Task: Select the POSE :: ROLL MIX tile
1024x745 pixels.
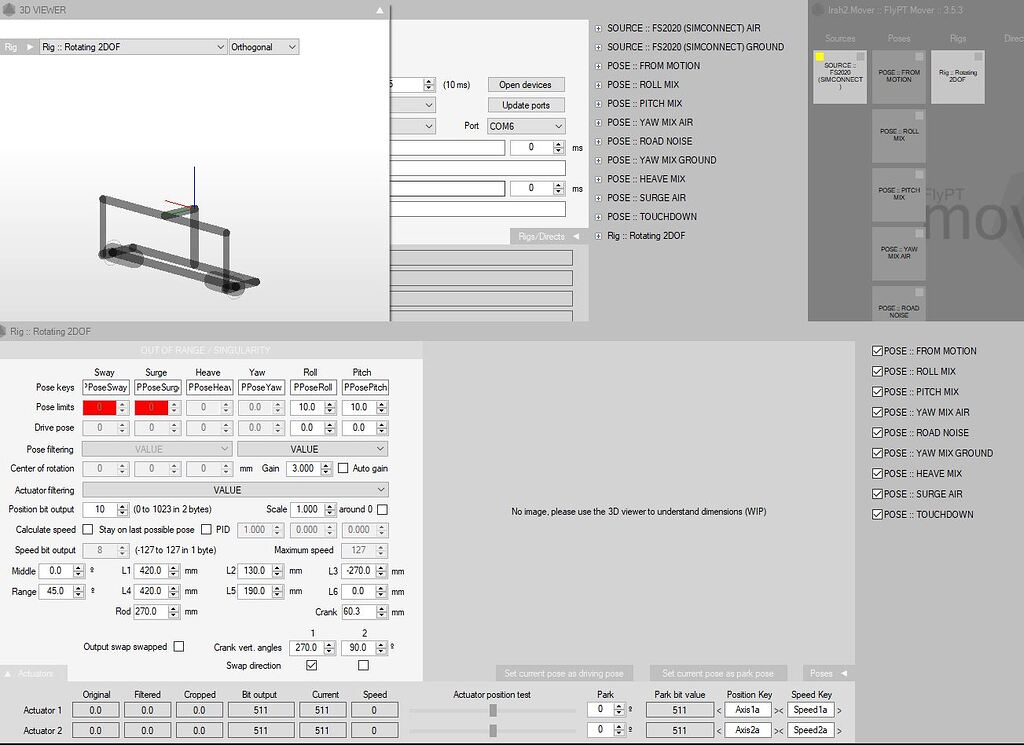Action: pyautogui.click(x=900, y=133)
